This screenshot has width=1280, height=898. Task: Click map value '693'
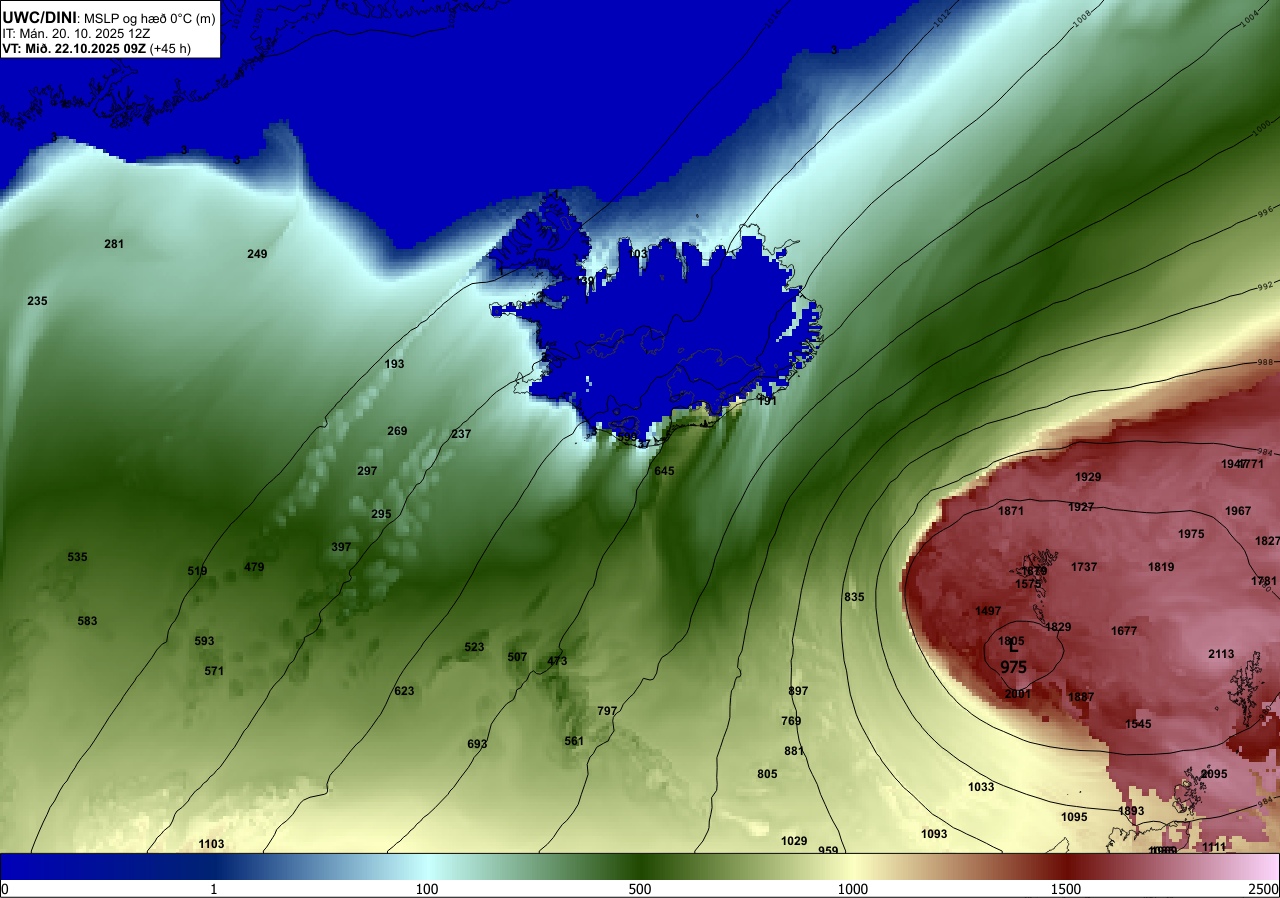coord(477,744)
